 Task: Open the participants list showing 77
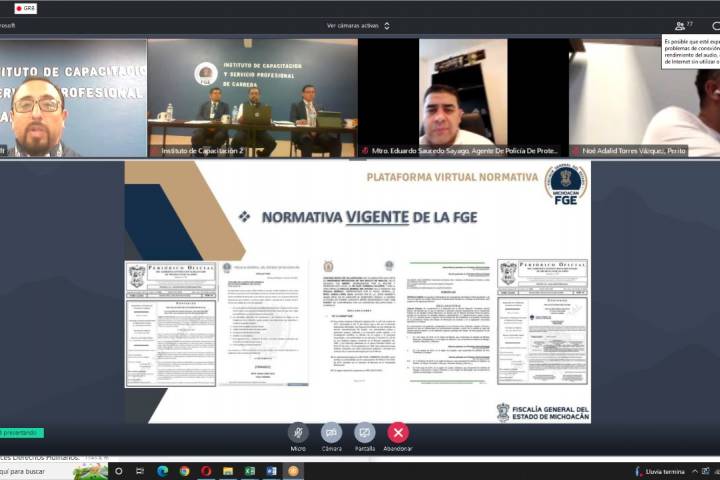684,25
